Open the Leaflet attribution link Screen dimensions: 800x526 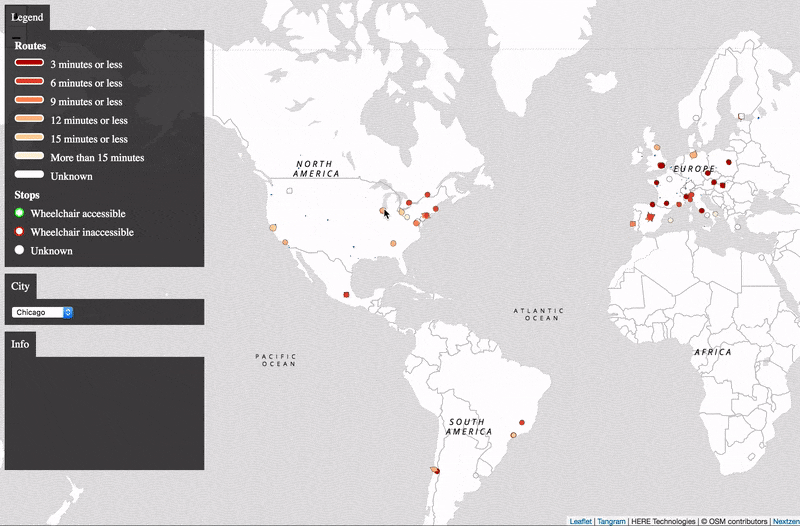point(581,521)
